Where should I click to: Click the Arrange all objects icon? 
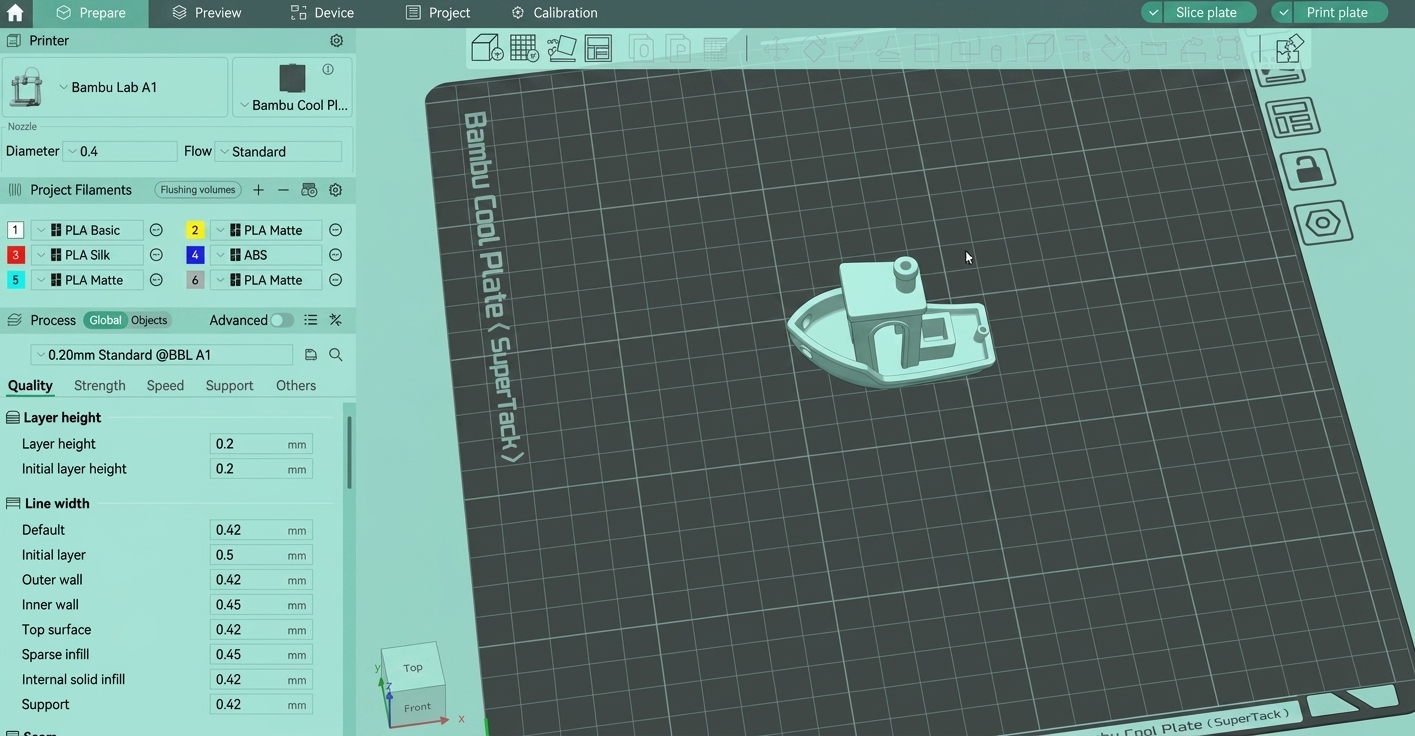(598, 48)
